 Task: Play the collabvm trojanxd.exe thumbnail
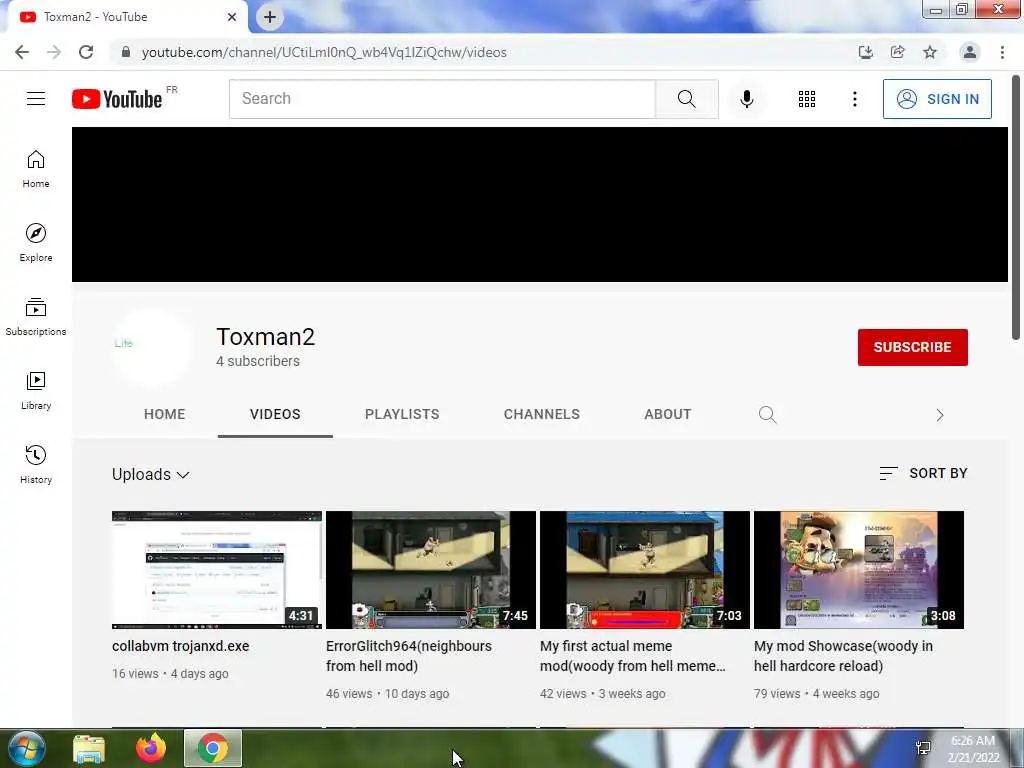click(217, 569)
